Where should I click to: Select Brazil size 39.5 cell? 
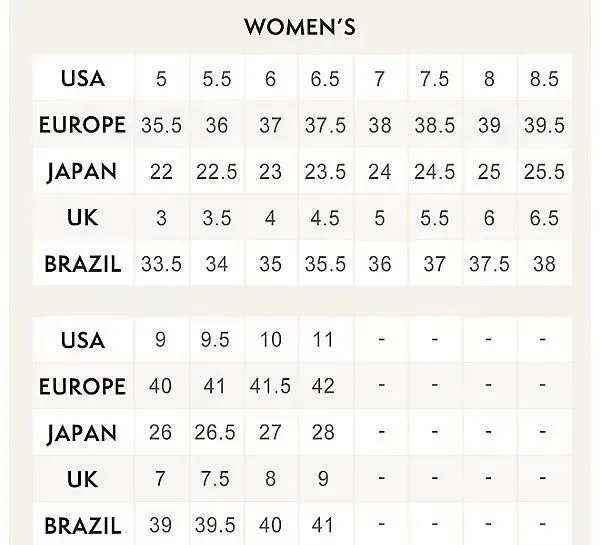click(215, 525)
